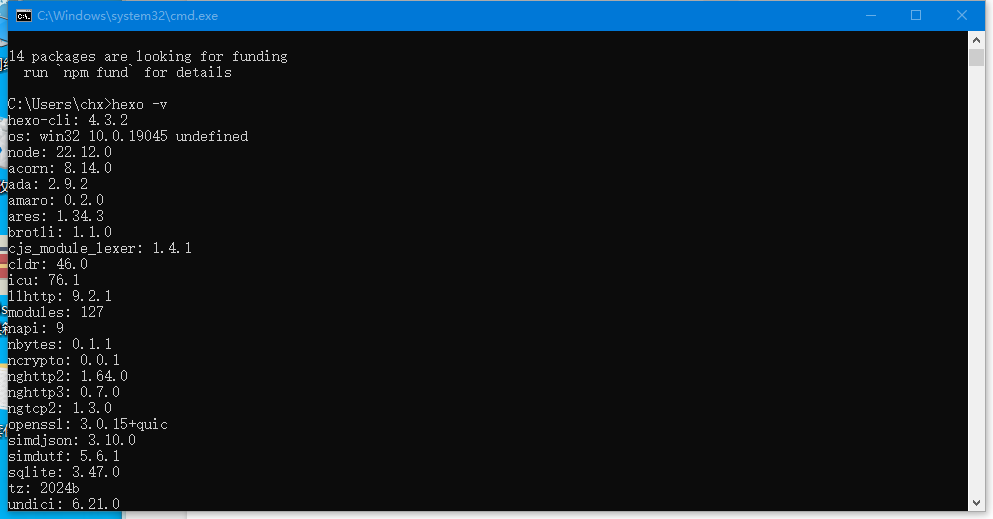Click the line '14 packages are looking for funding'

148,56
